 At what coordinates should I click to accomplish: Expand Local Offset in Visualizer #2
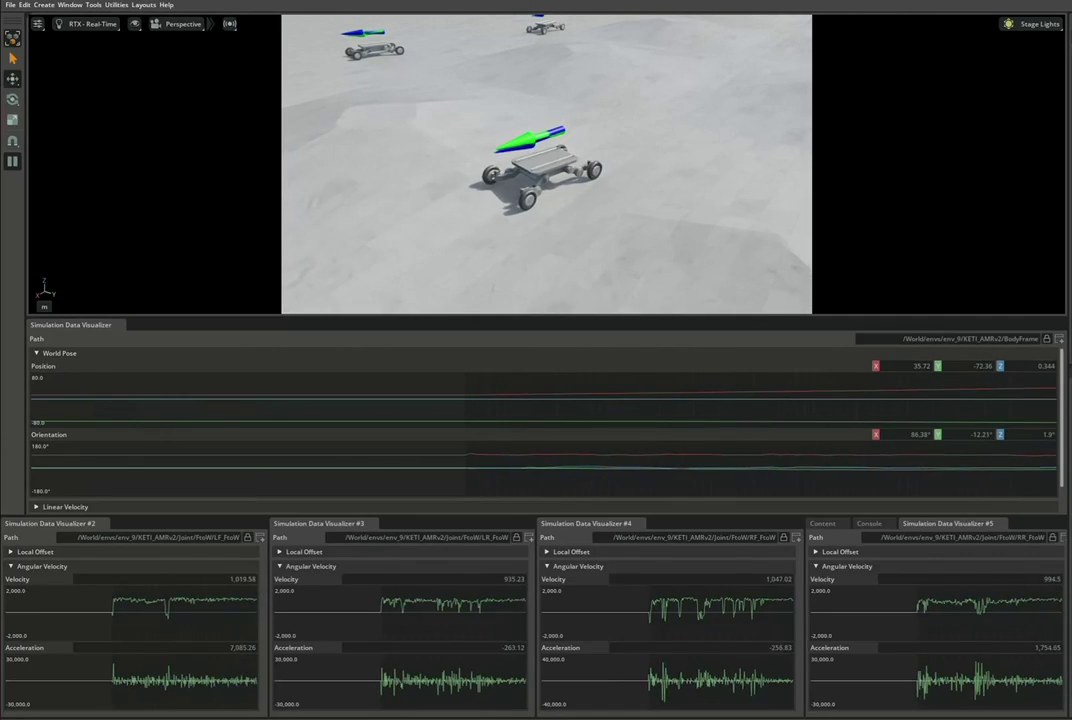click(x=11, y=552)
